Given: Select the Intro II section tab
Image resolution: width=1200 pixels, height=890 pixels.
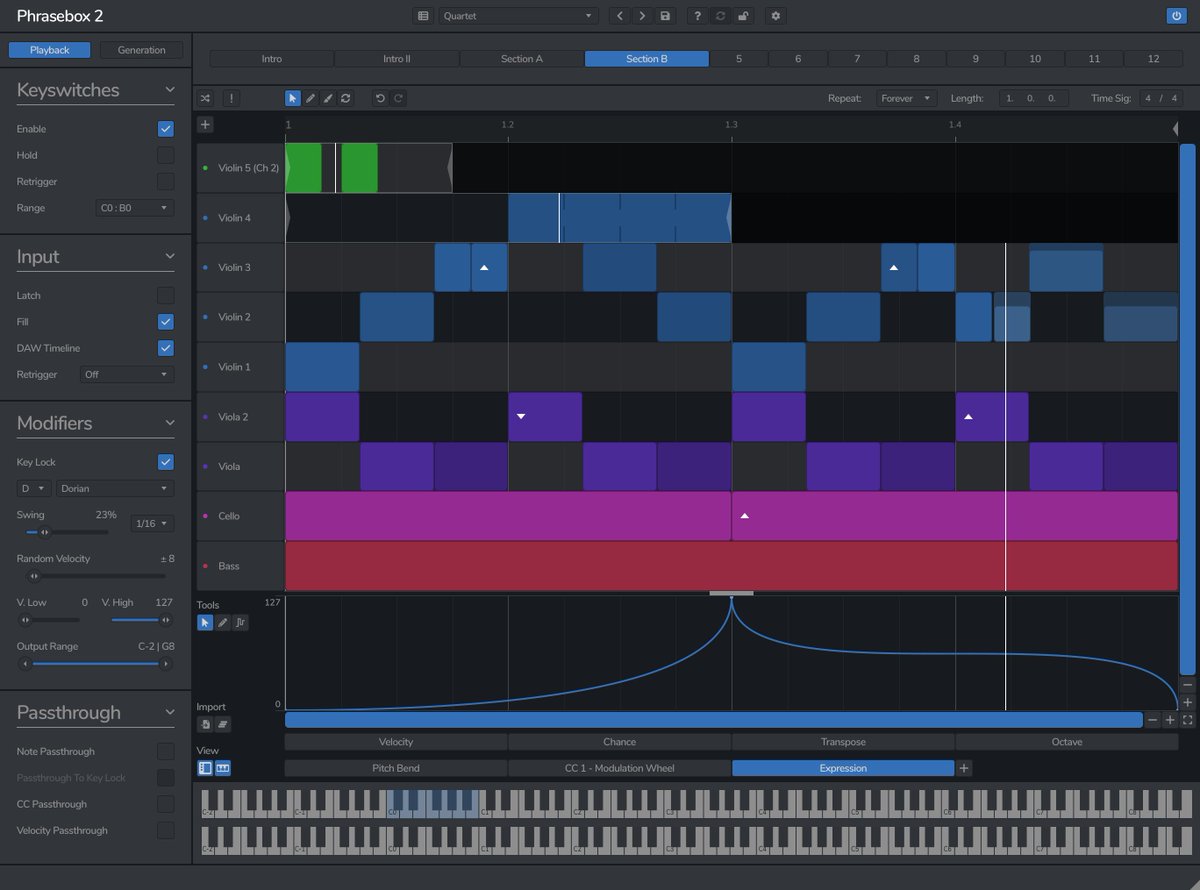Looking at the screenshot, I should 396,58.
